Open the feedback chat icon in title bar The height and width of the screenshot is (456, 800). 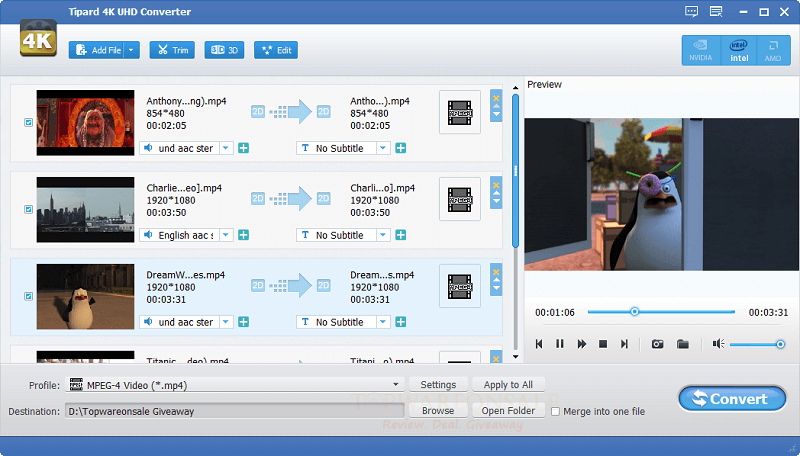(692, 11)
